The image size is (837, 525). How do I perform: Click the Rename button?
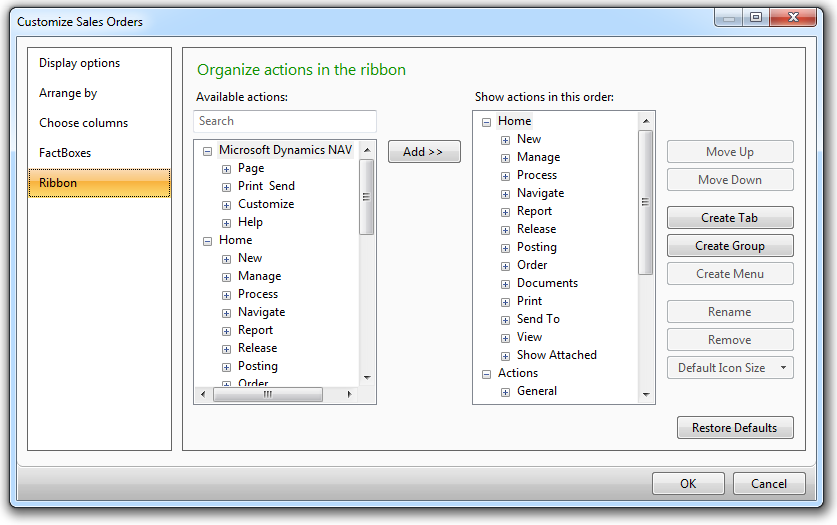pyautogui.click(x=730, y=312)
